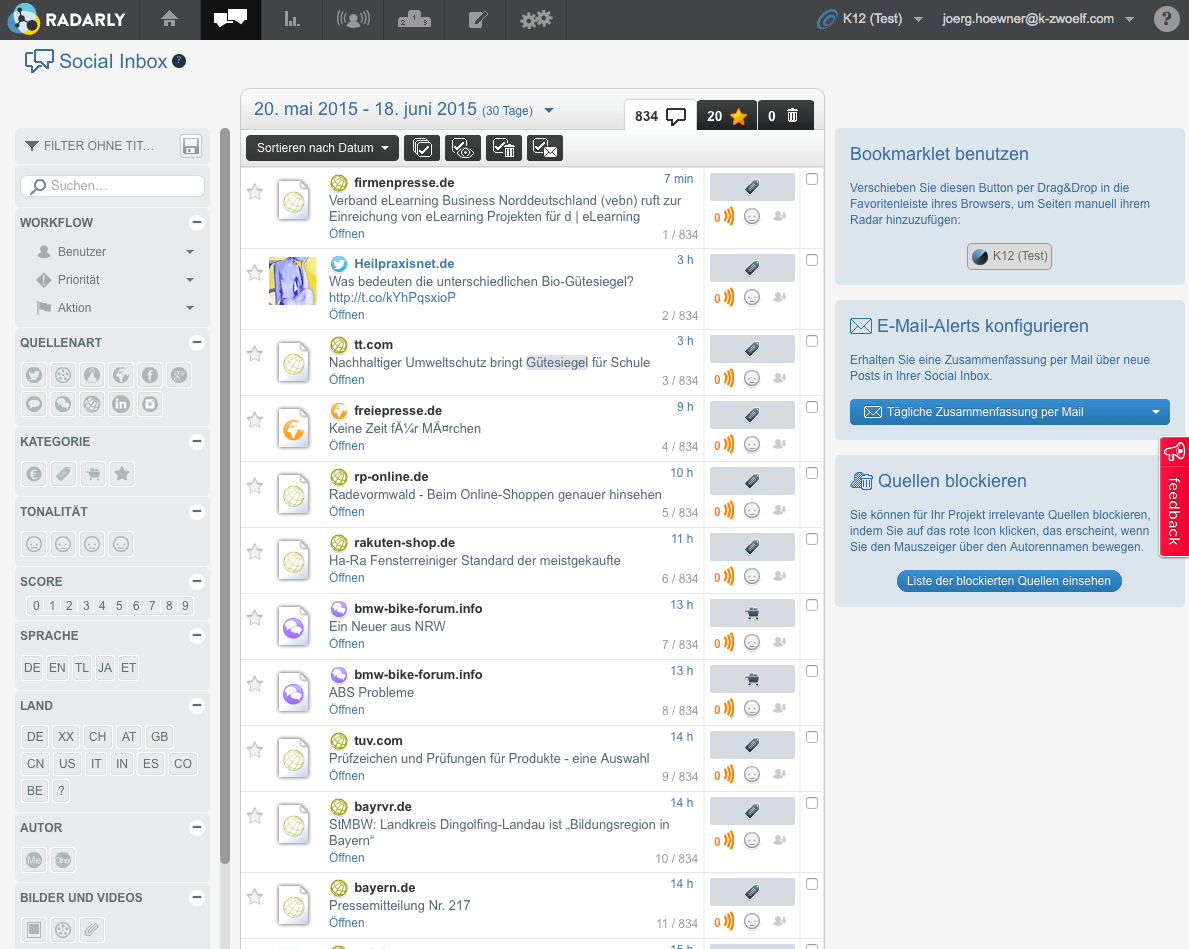
Task: Open the edit notes navigation icon
Action: (476, 19)
